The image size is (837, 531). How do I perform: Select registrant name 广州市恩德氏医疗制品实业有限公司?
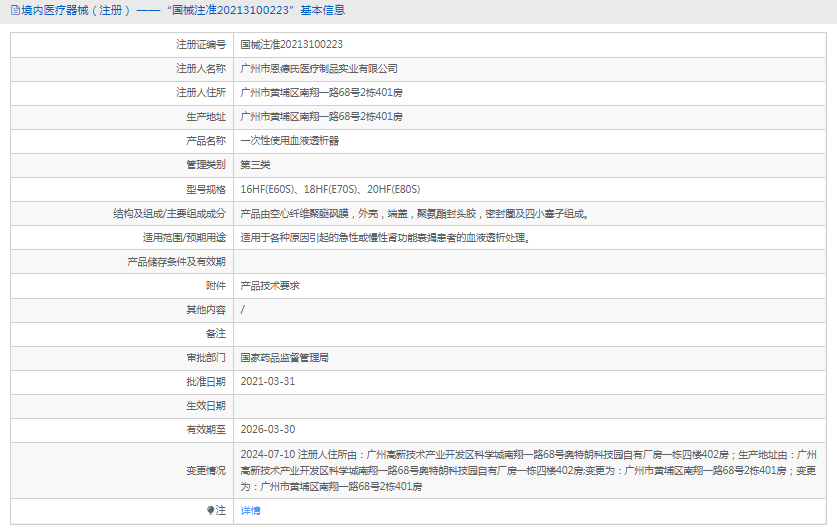pos(319,68)
